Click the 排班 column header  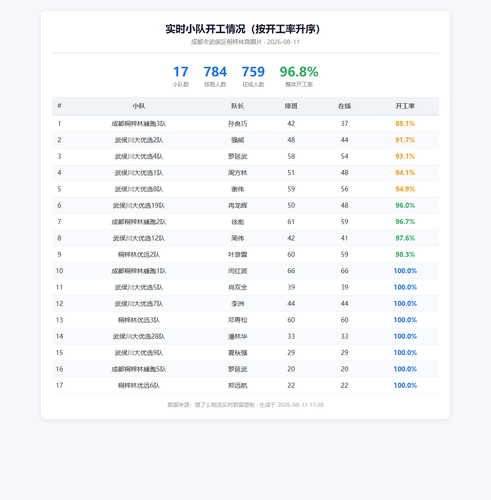pos(291,106)
